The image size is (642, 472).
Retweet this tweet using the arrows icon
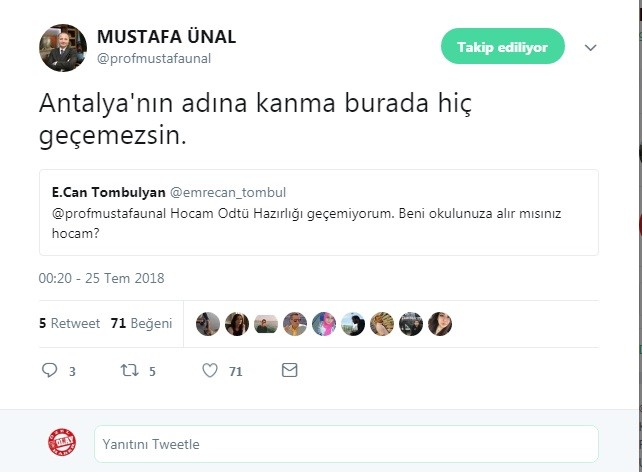tap(128, 370)
